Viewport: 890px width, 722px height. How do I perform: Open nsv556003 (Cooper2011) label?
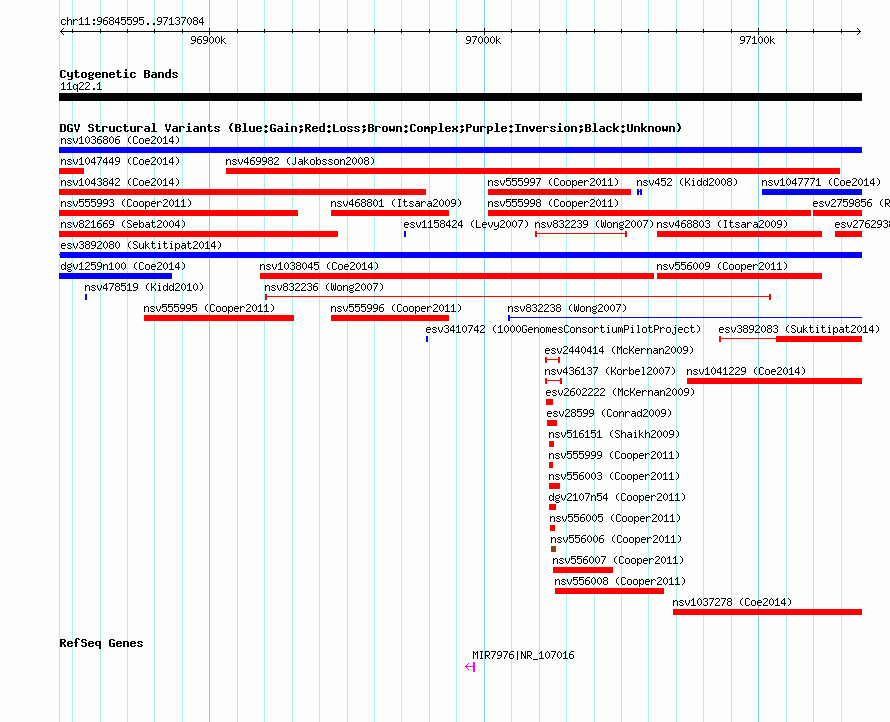pos(614,476)
